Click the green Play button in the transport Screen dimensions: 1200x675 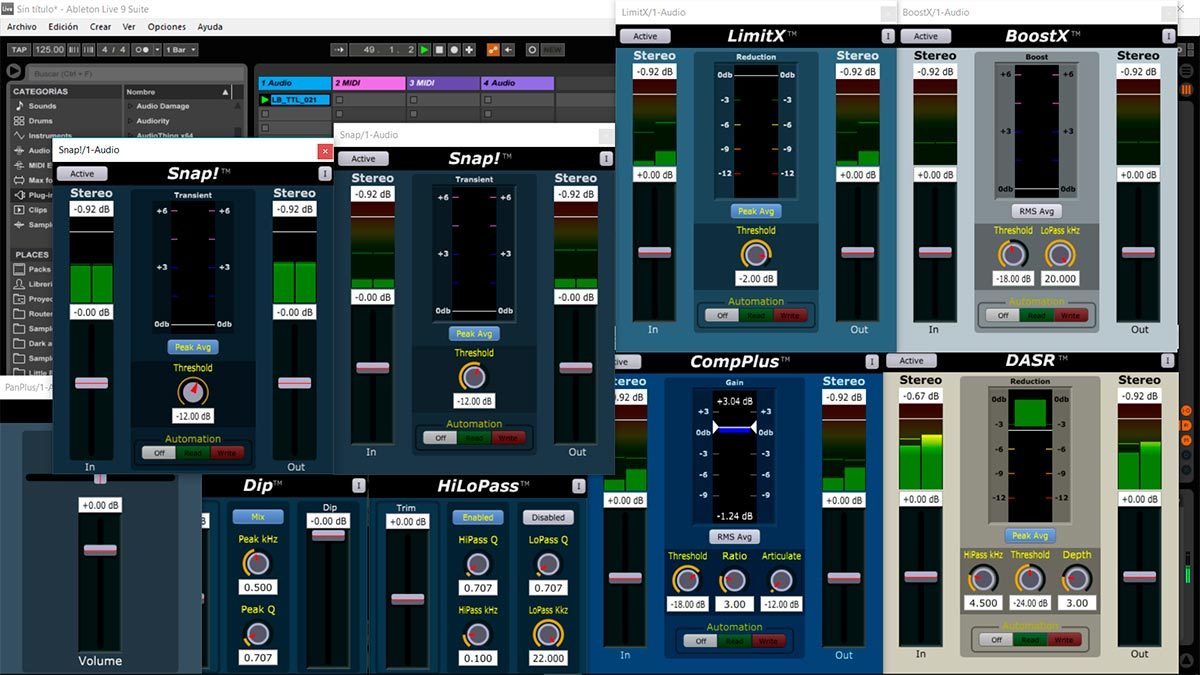[x=425, y=49]
